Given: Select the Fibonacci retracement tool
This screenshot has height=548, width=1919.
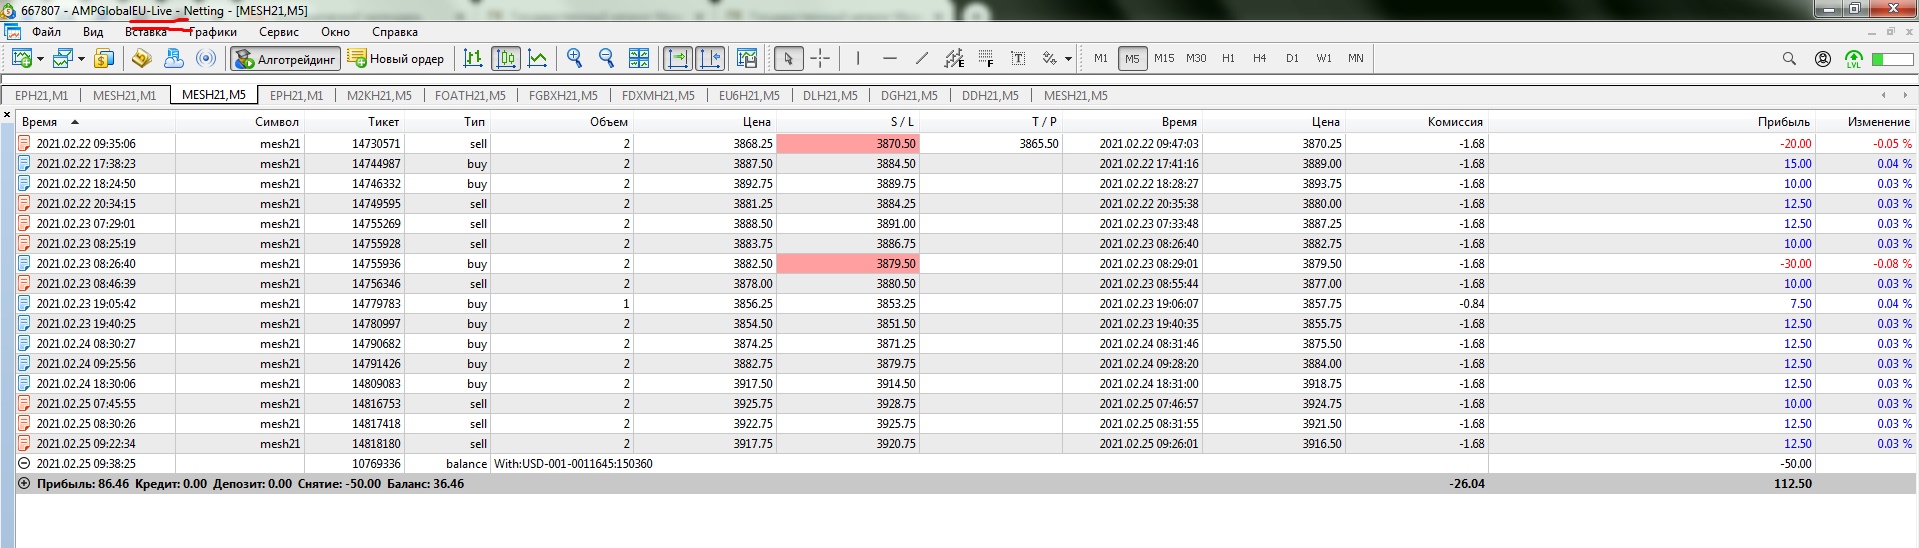Looking at the screenshot, I should (986, 59).
